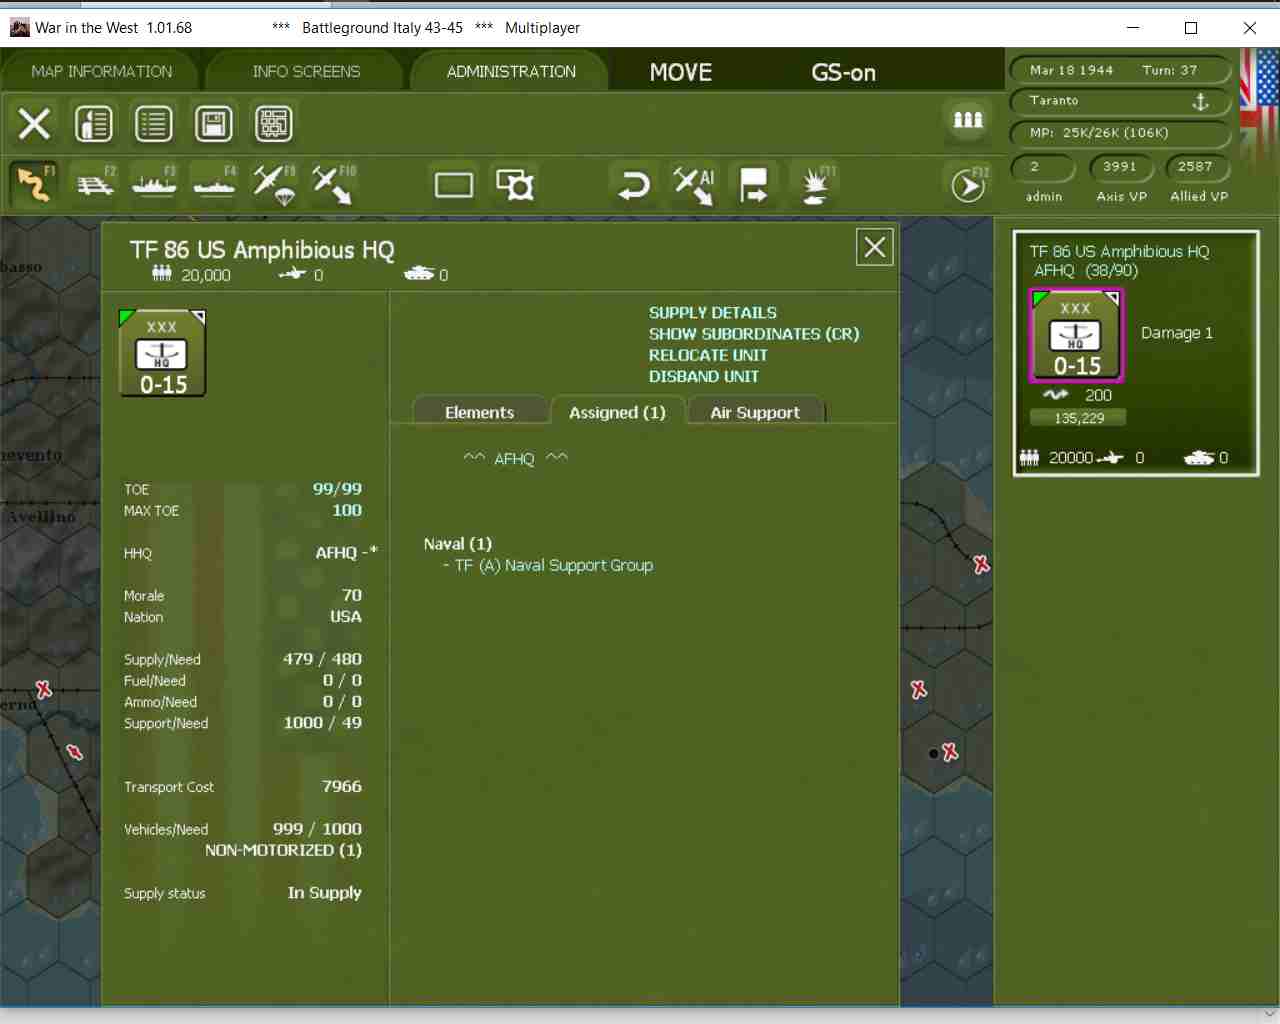Select TF (A) Naval Support Group

[553, 565]
